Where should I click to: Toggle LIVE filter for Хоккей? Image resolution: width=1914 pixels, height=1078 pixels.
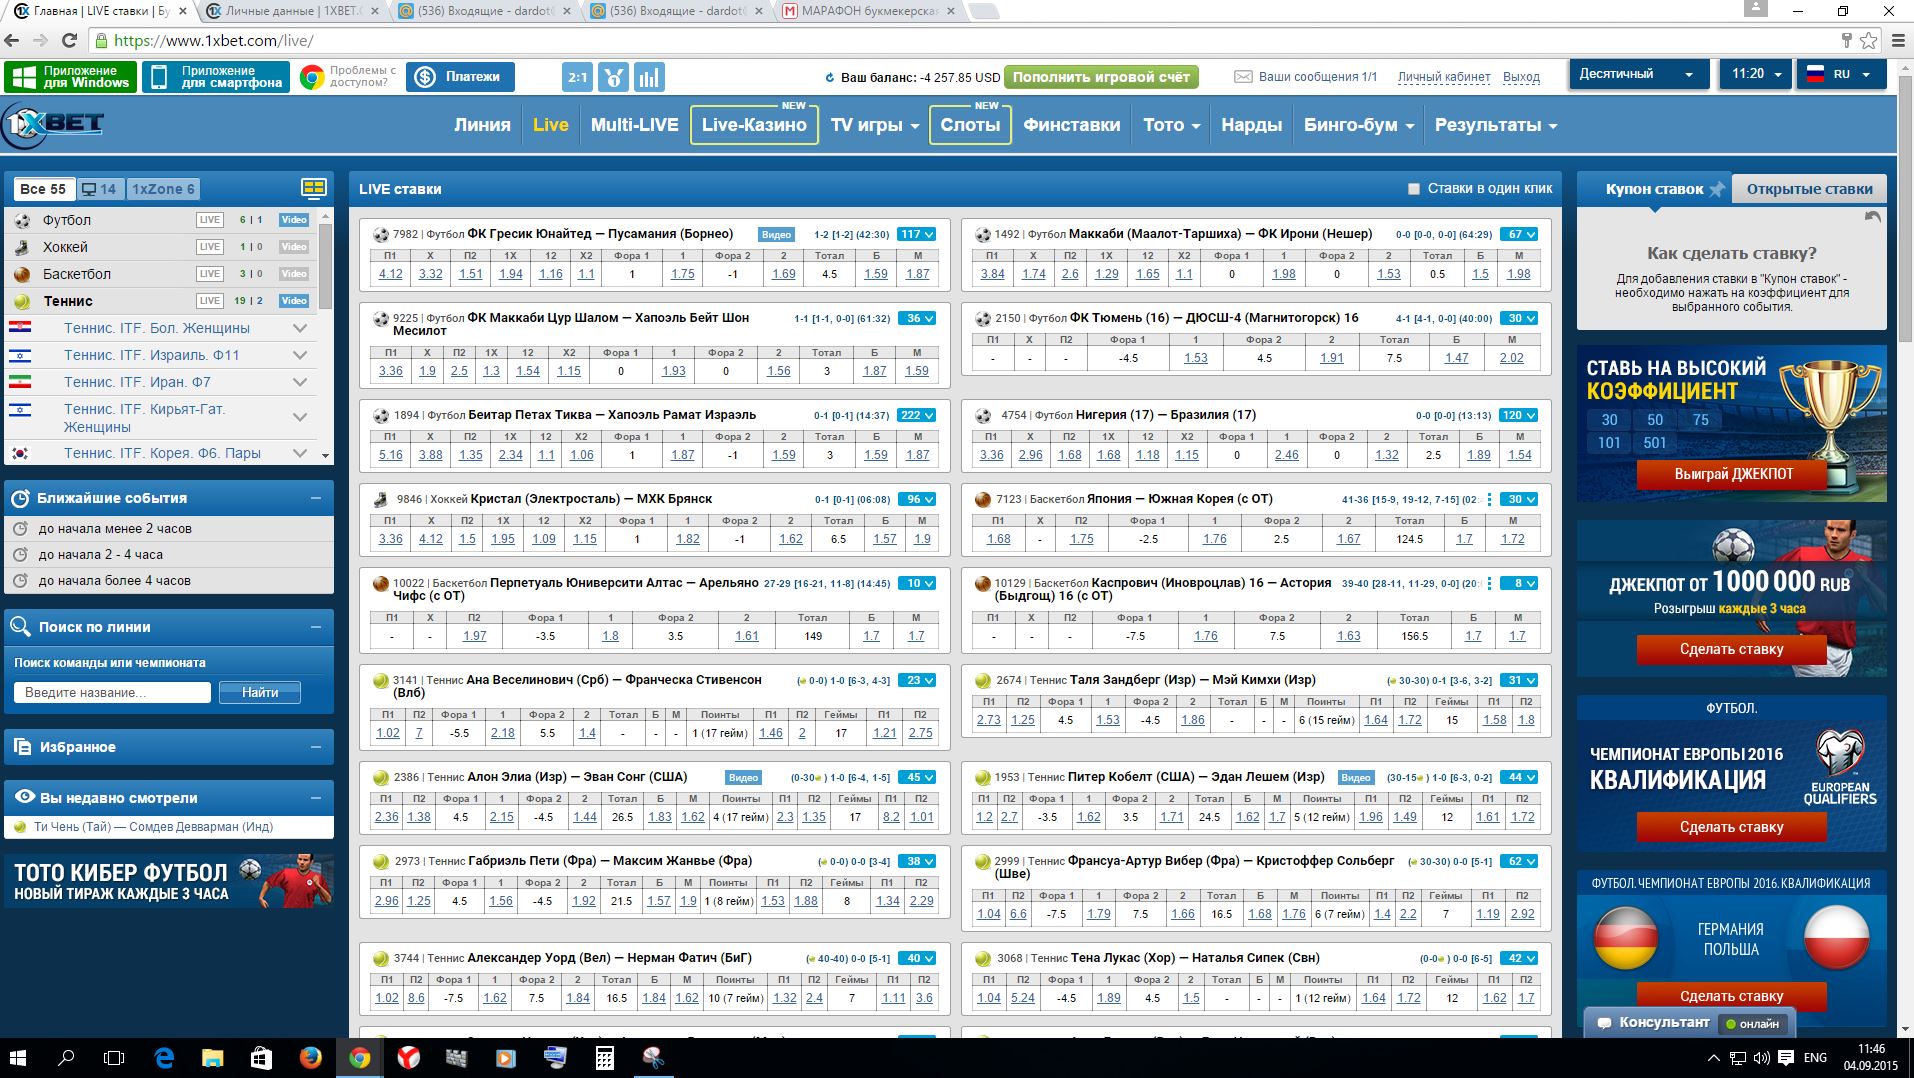click(x=209, y=247)
